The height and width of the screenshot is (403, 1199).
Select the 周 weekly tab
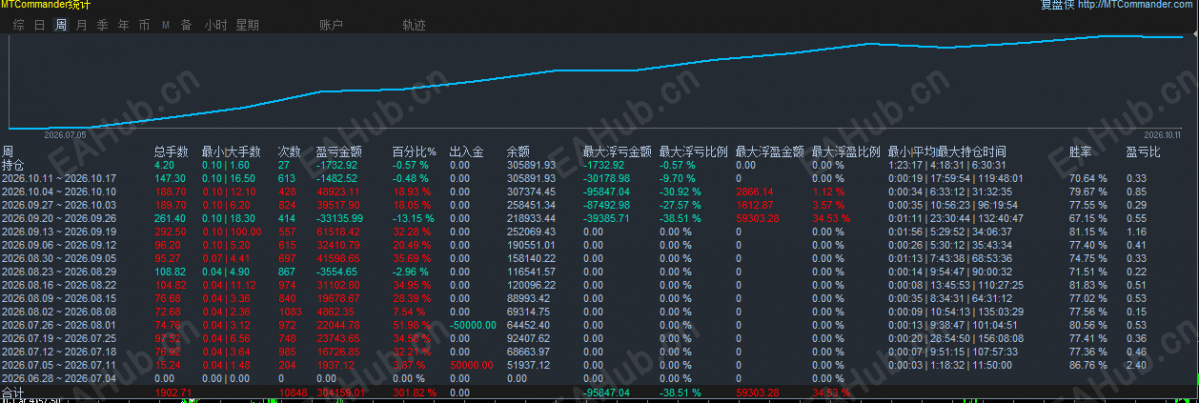click(x=60, y=25)
